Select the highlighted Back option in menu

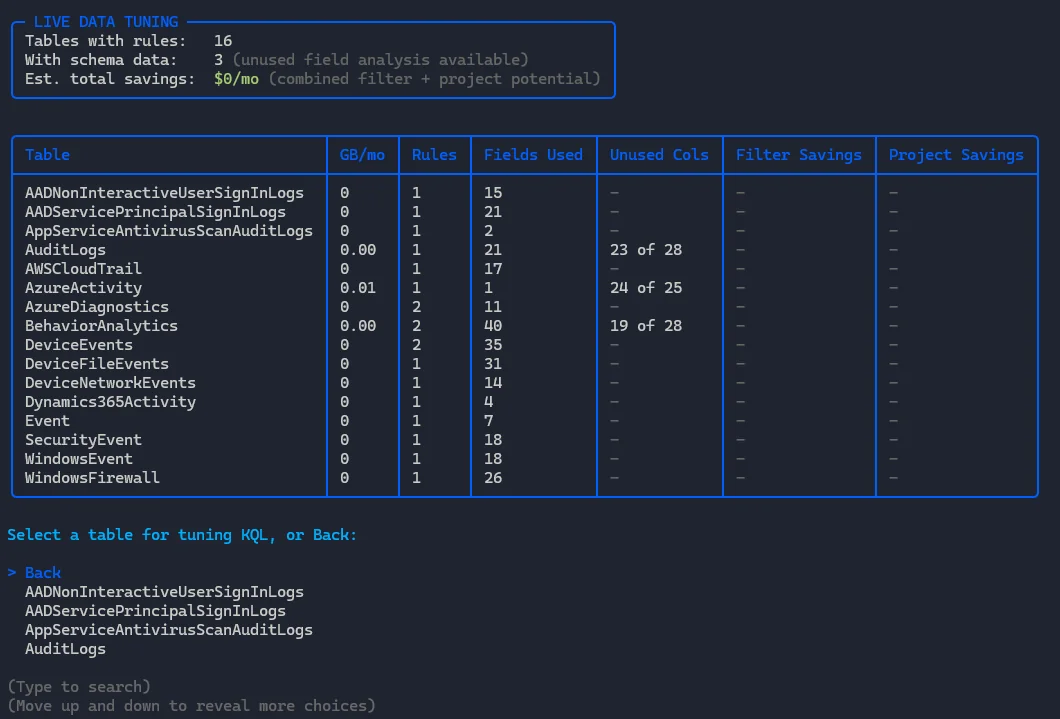click(x=43, y=573)
